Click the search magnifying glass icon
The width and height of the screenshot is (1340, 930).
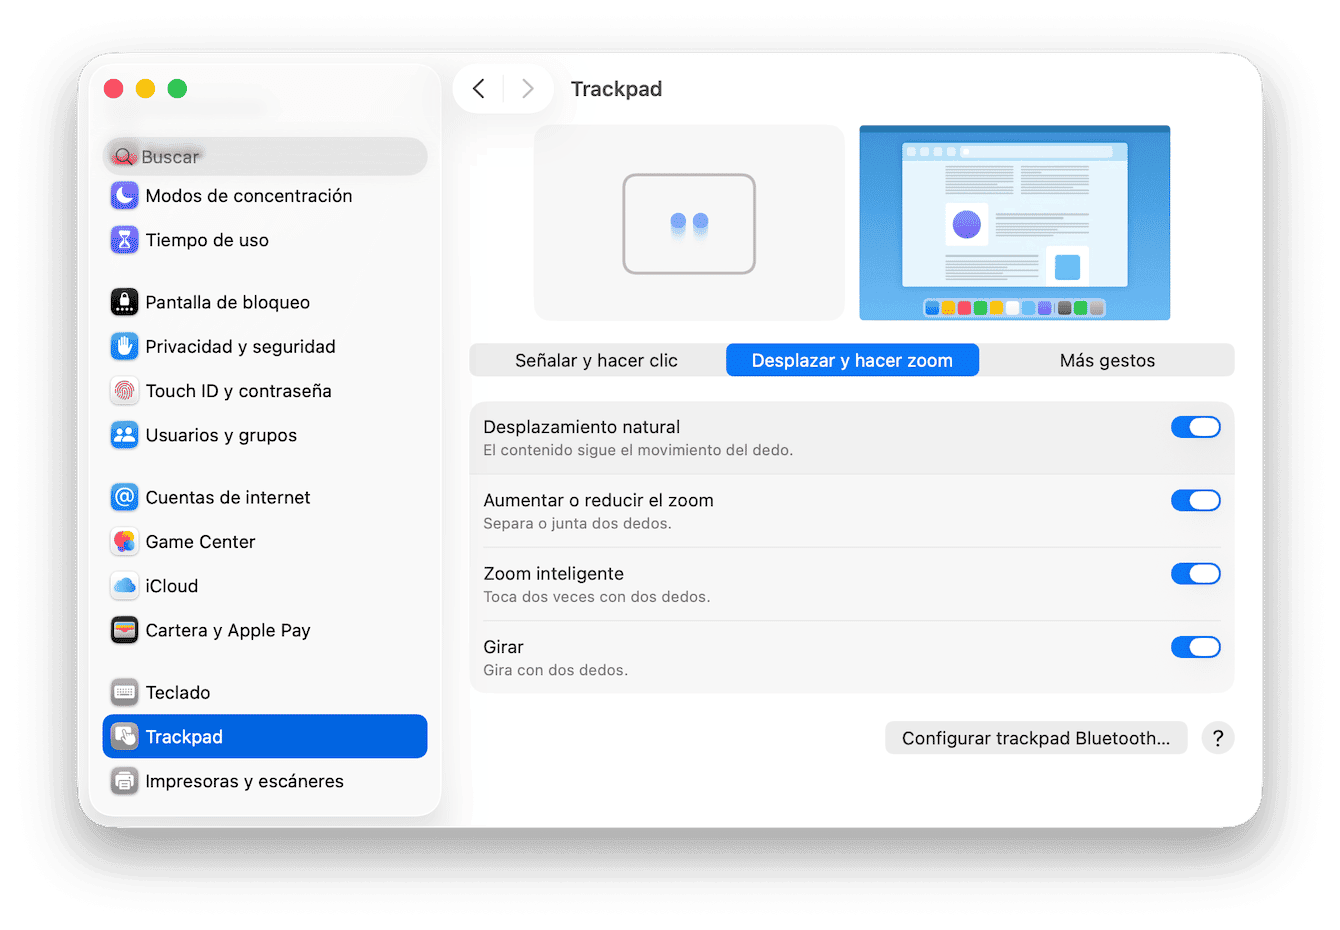tap(124, 157)
